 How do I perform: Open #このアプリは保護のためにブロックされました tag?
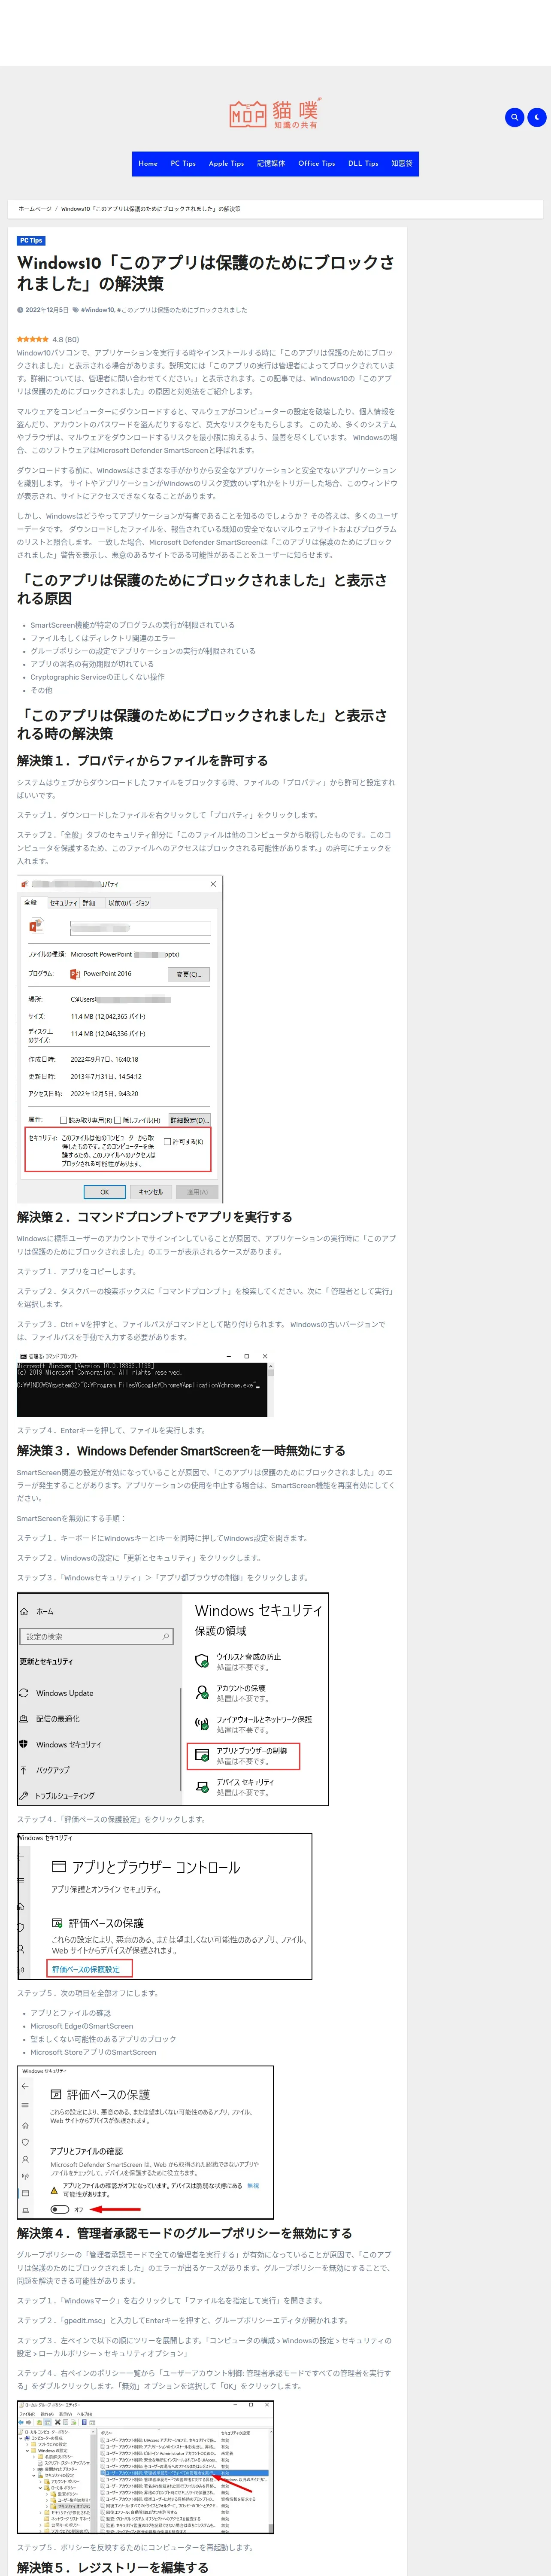point(182,310)
